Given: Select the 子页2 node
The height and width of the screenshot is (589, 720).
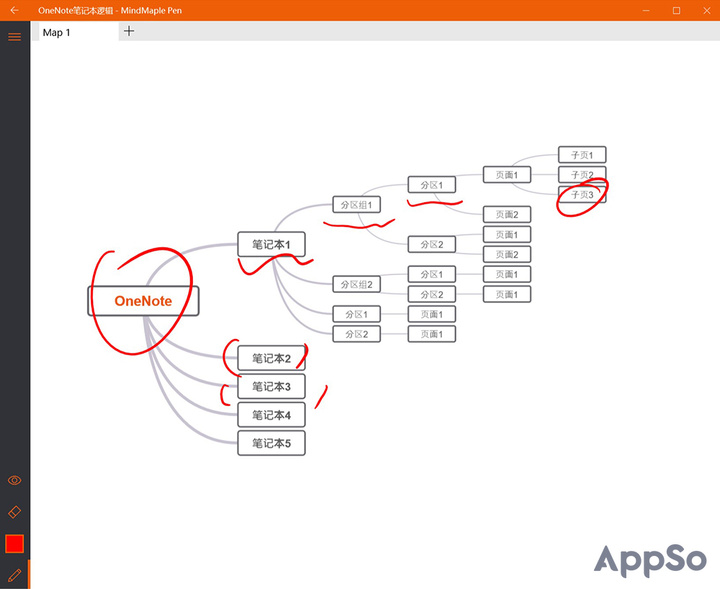Looking at the screenshot, I should (582, 174).
